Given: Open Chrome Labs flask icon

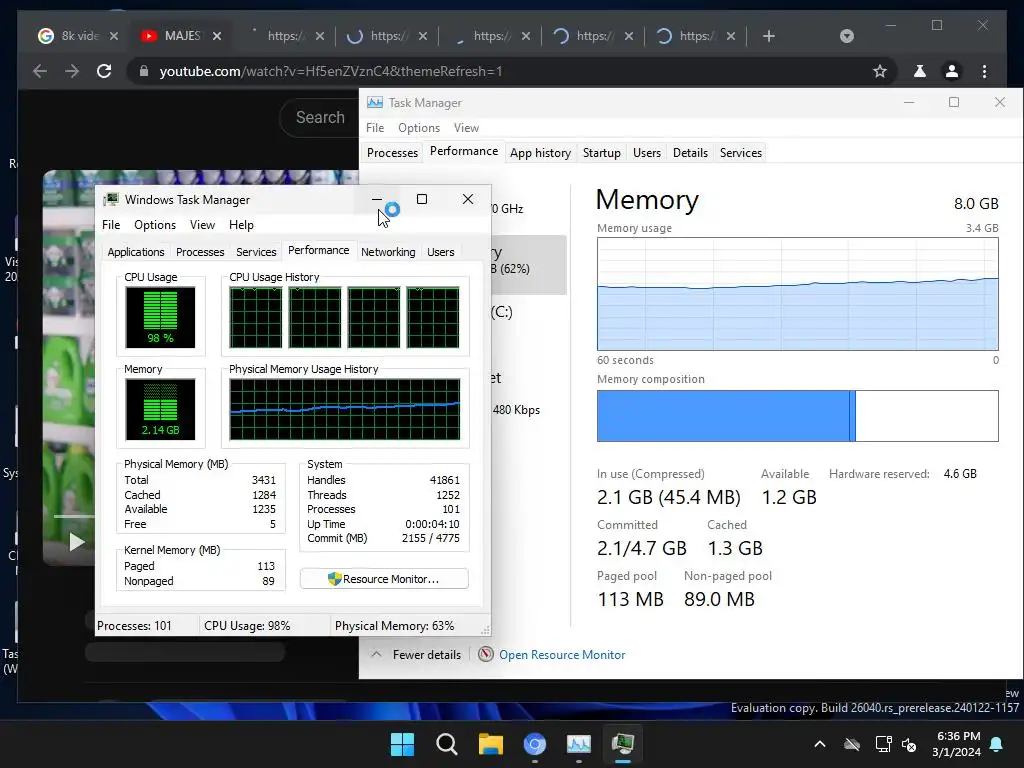Looking at the screenshot, I should (x=920, y=71).
